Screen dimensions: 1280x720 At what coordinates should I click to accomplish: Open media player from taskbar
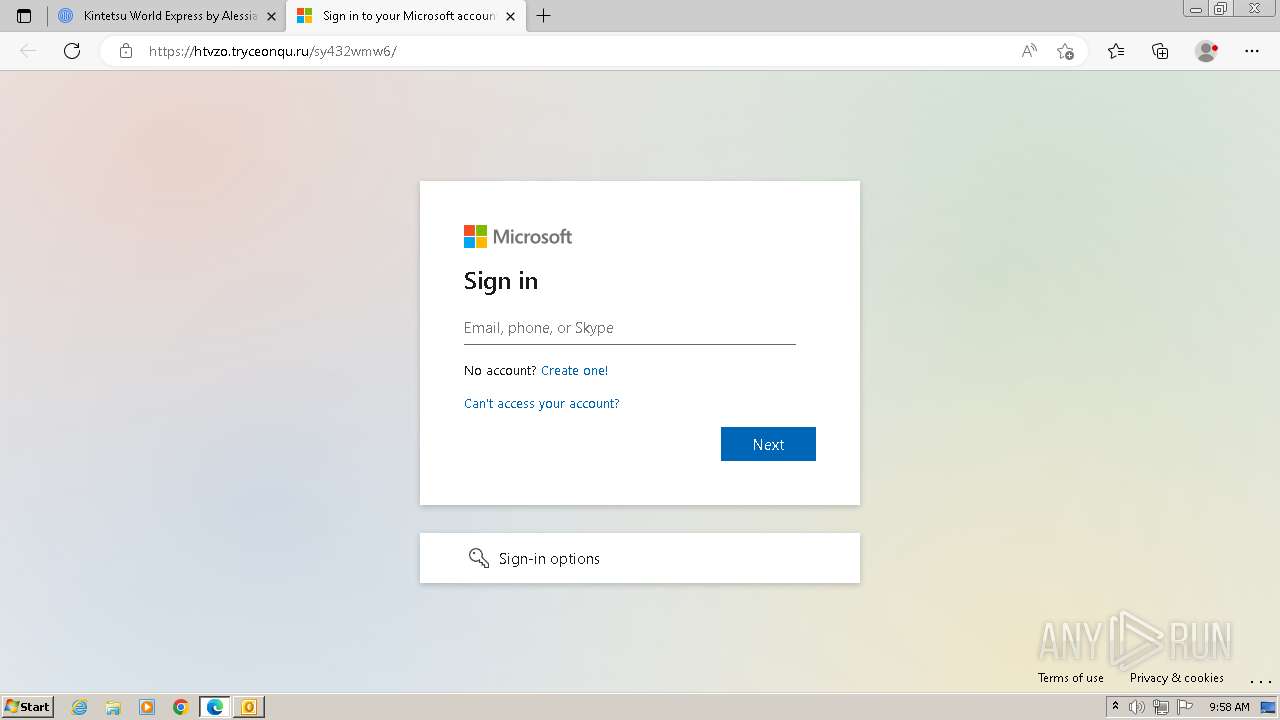tap(147, 707)
